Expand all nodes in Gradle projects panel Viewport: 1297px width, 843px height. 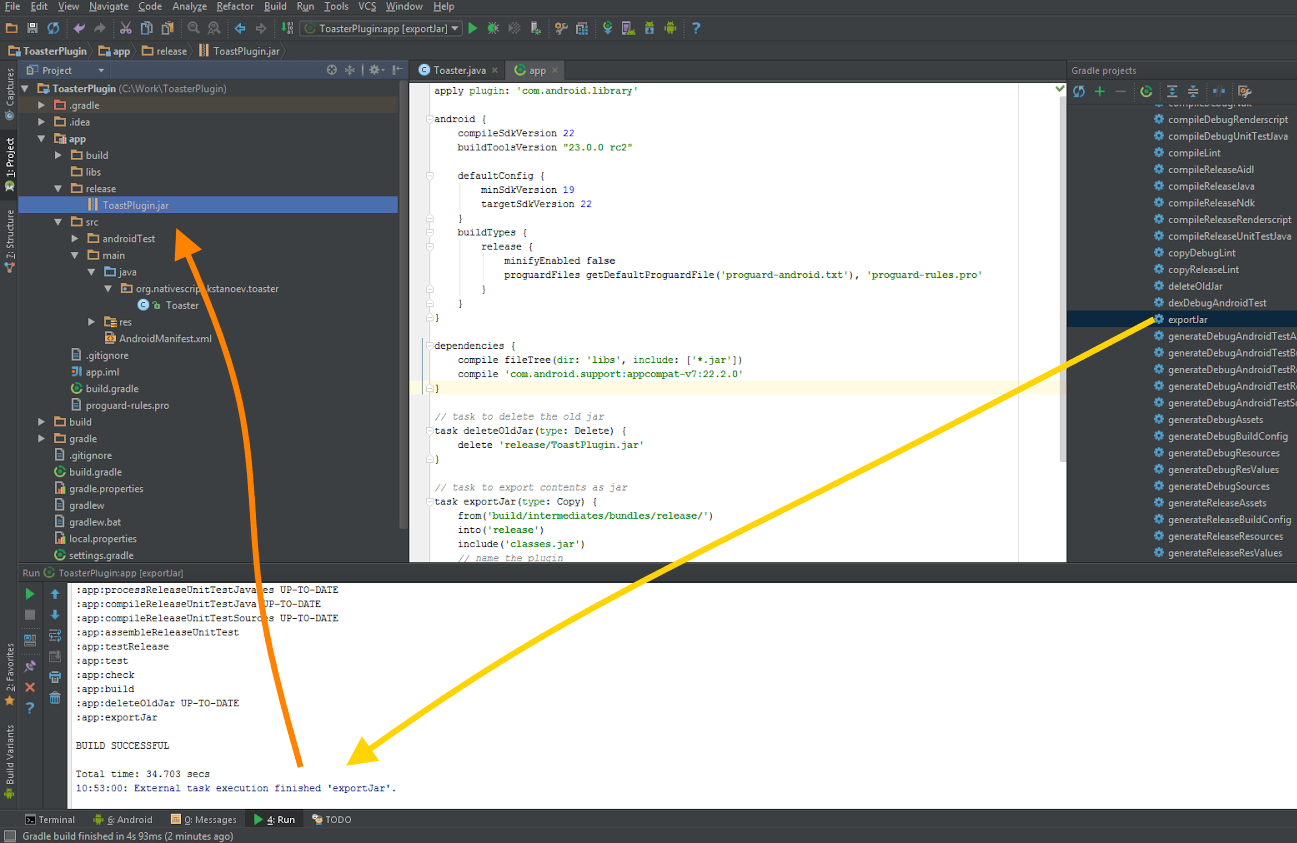click(1173, 91)
